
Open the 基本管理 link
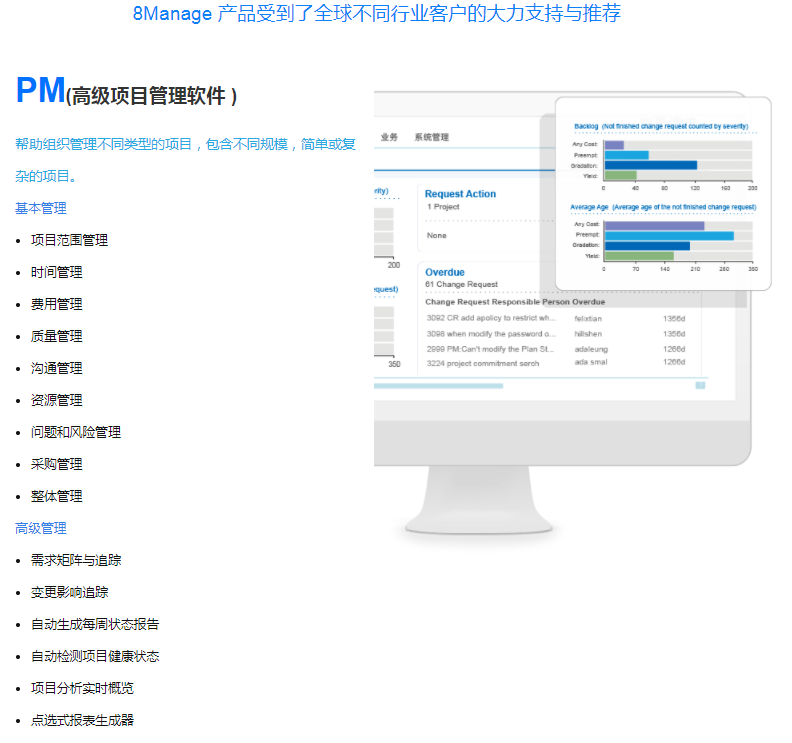pyautogui.click(x=41, y=208)
